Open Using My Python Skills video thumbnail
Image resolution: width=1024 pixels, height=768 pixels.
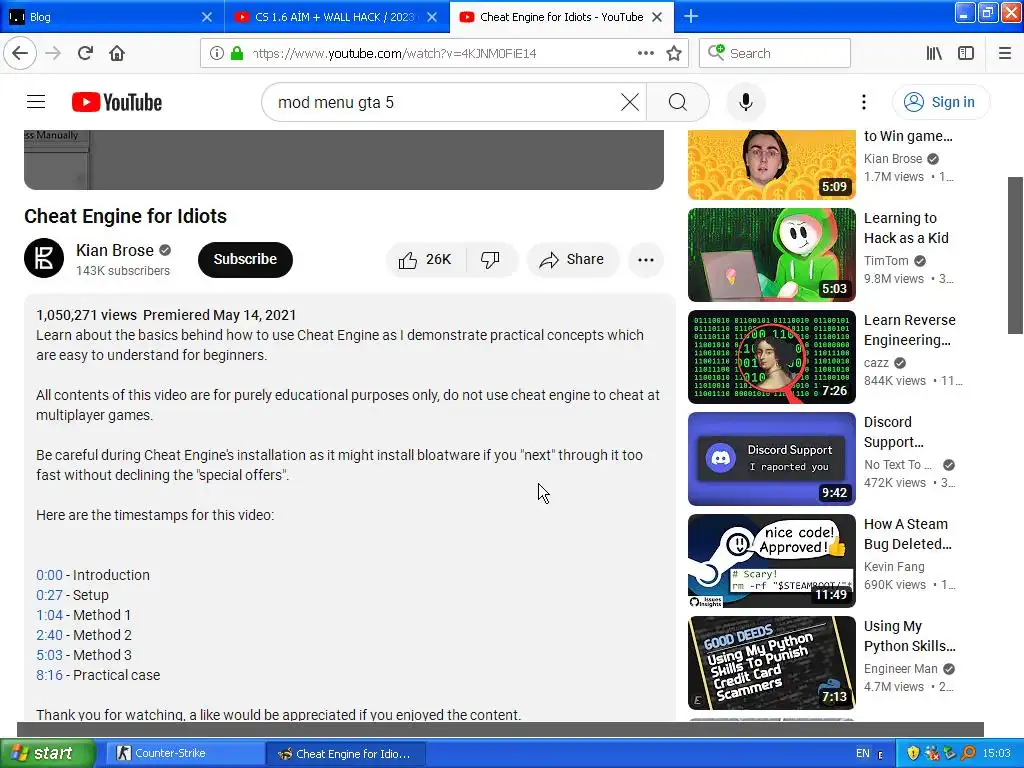click(771, 662)
